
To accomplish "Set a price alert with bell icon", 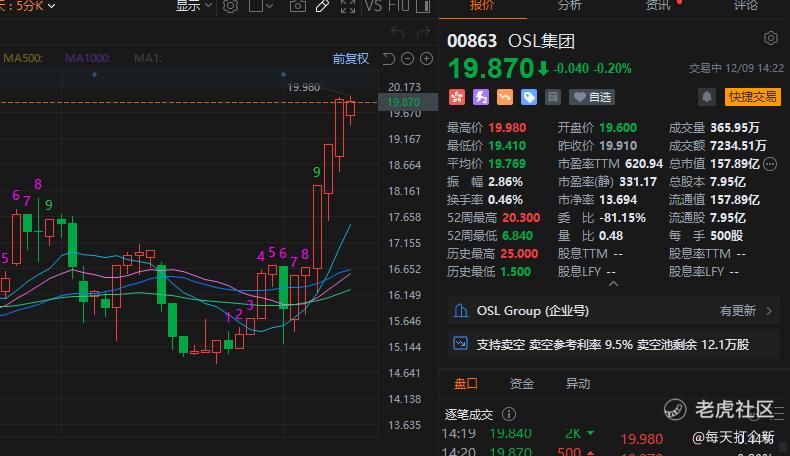I will click(x=707, y=97).
